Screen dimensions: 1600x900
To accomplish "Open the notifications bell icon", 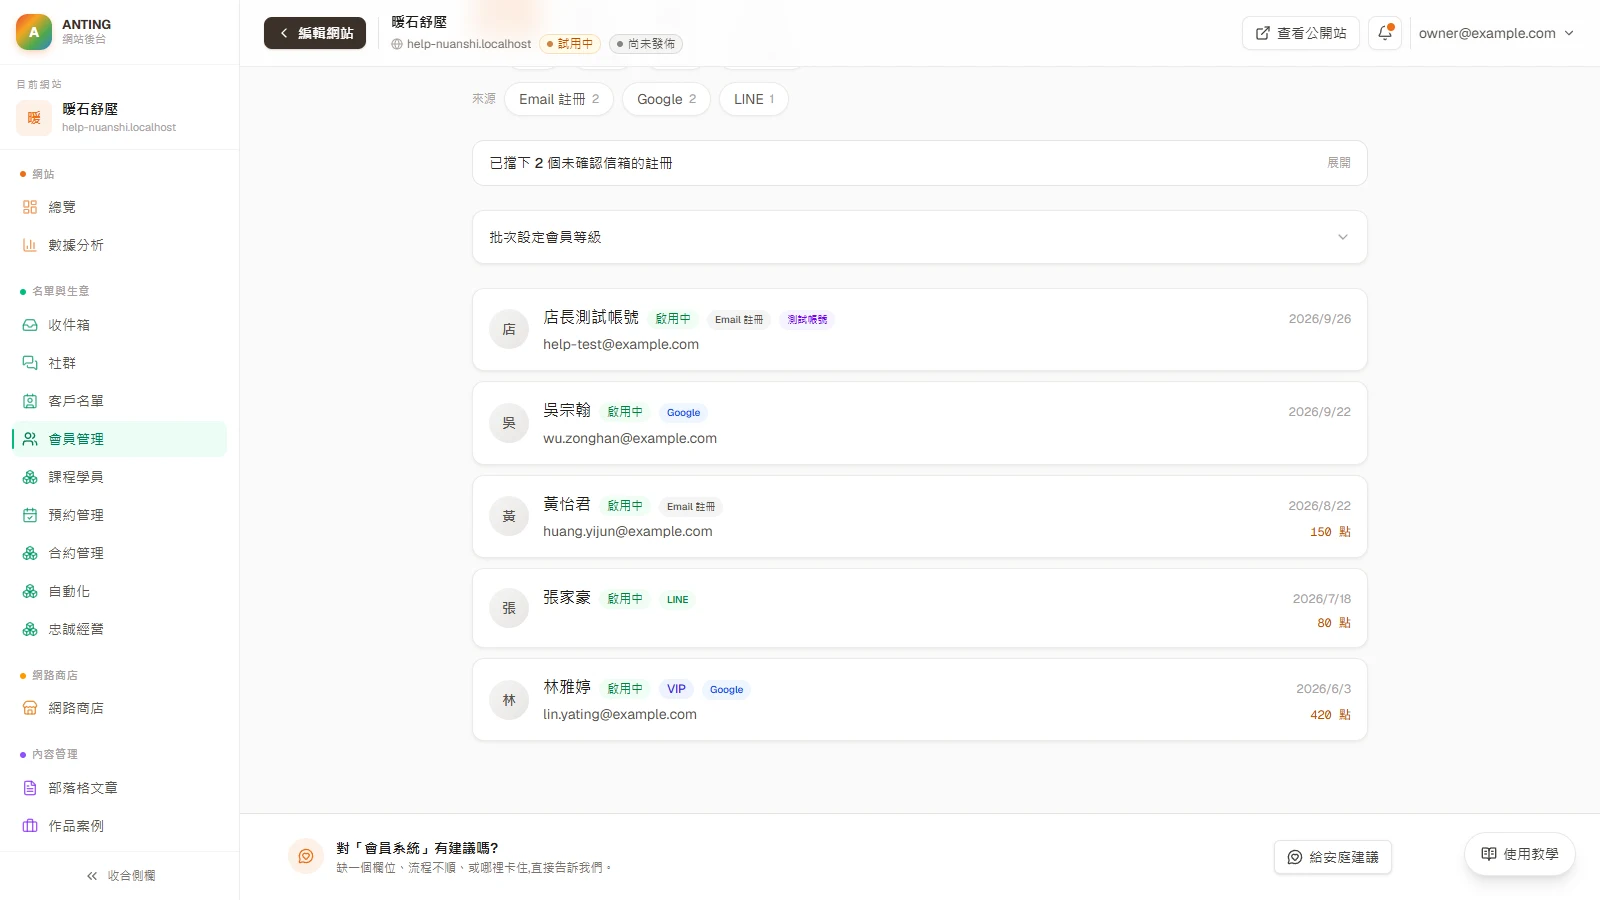I will click(1385, 33).
